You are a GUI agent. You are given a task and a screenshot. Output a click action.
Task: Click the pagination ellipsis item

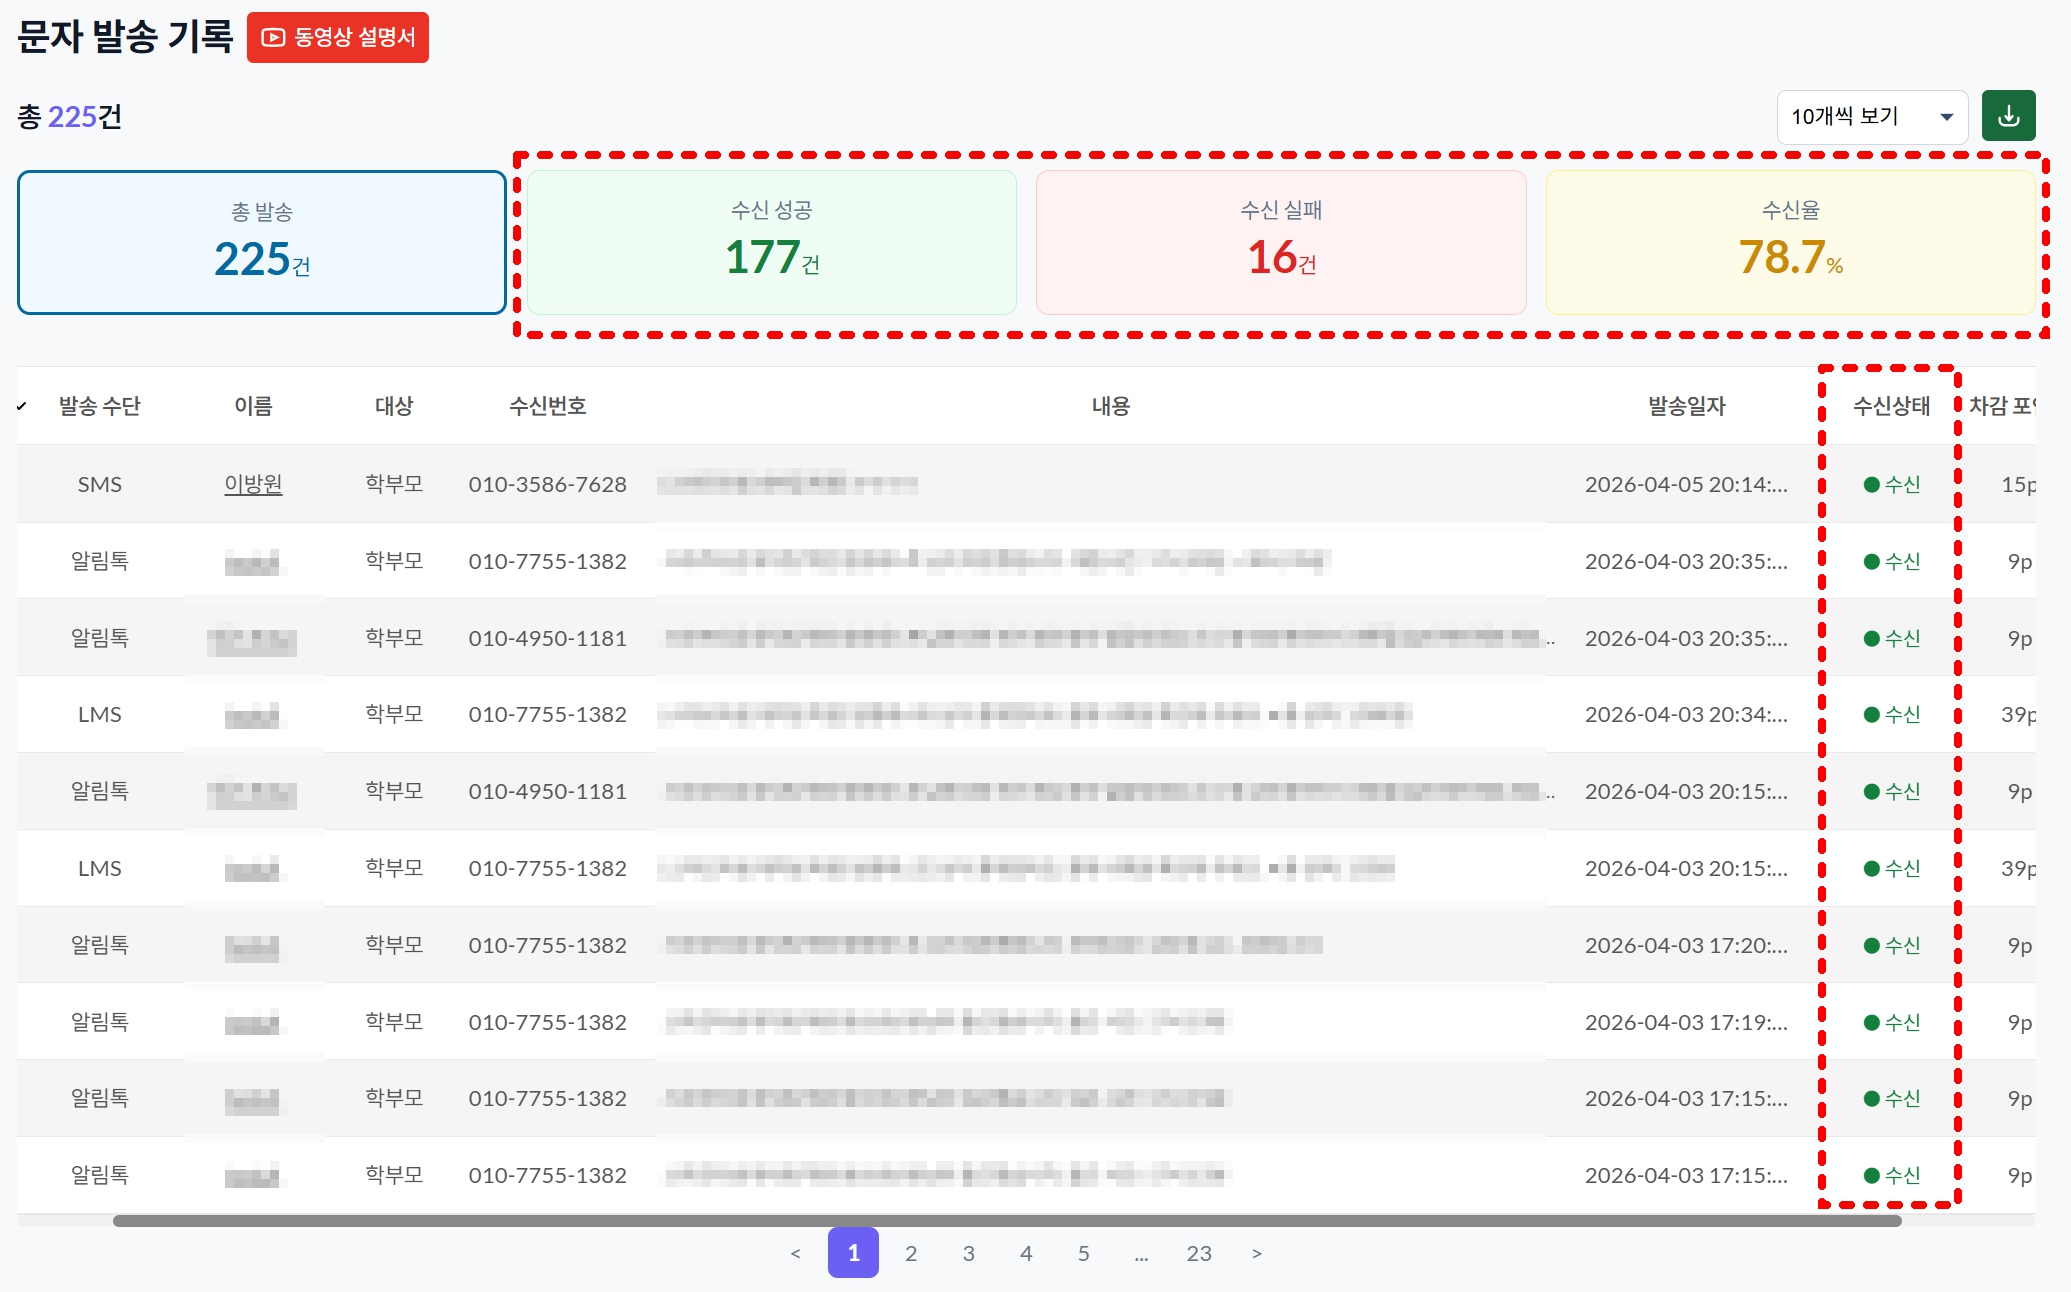coord(1141,1253)
